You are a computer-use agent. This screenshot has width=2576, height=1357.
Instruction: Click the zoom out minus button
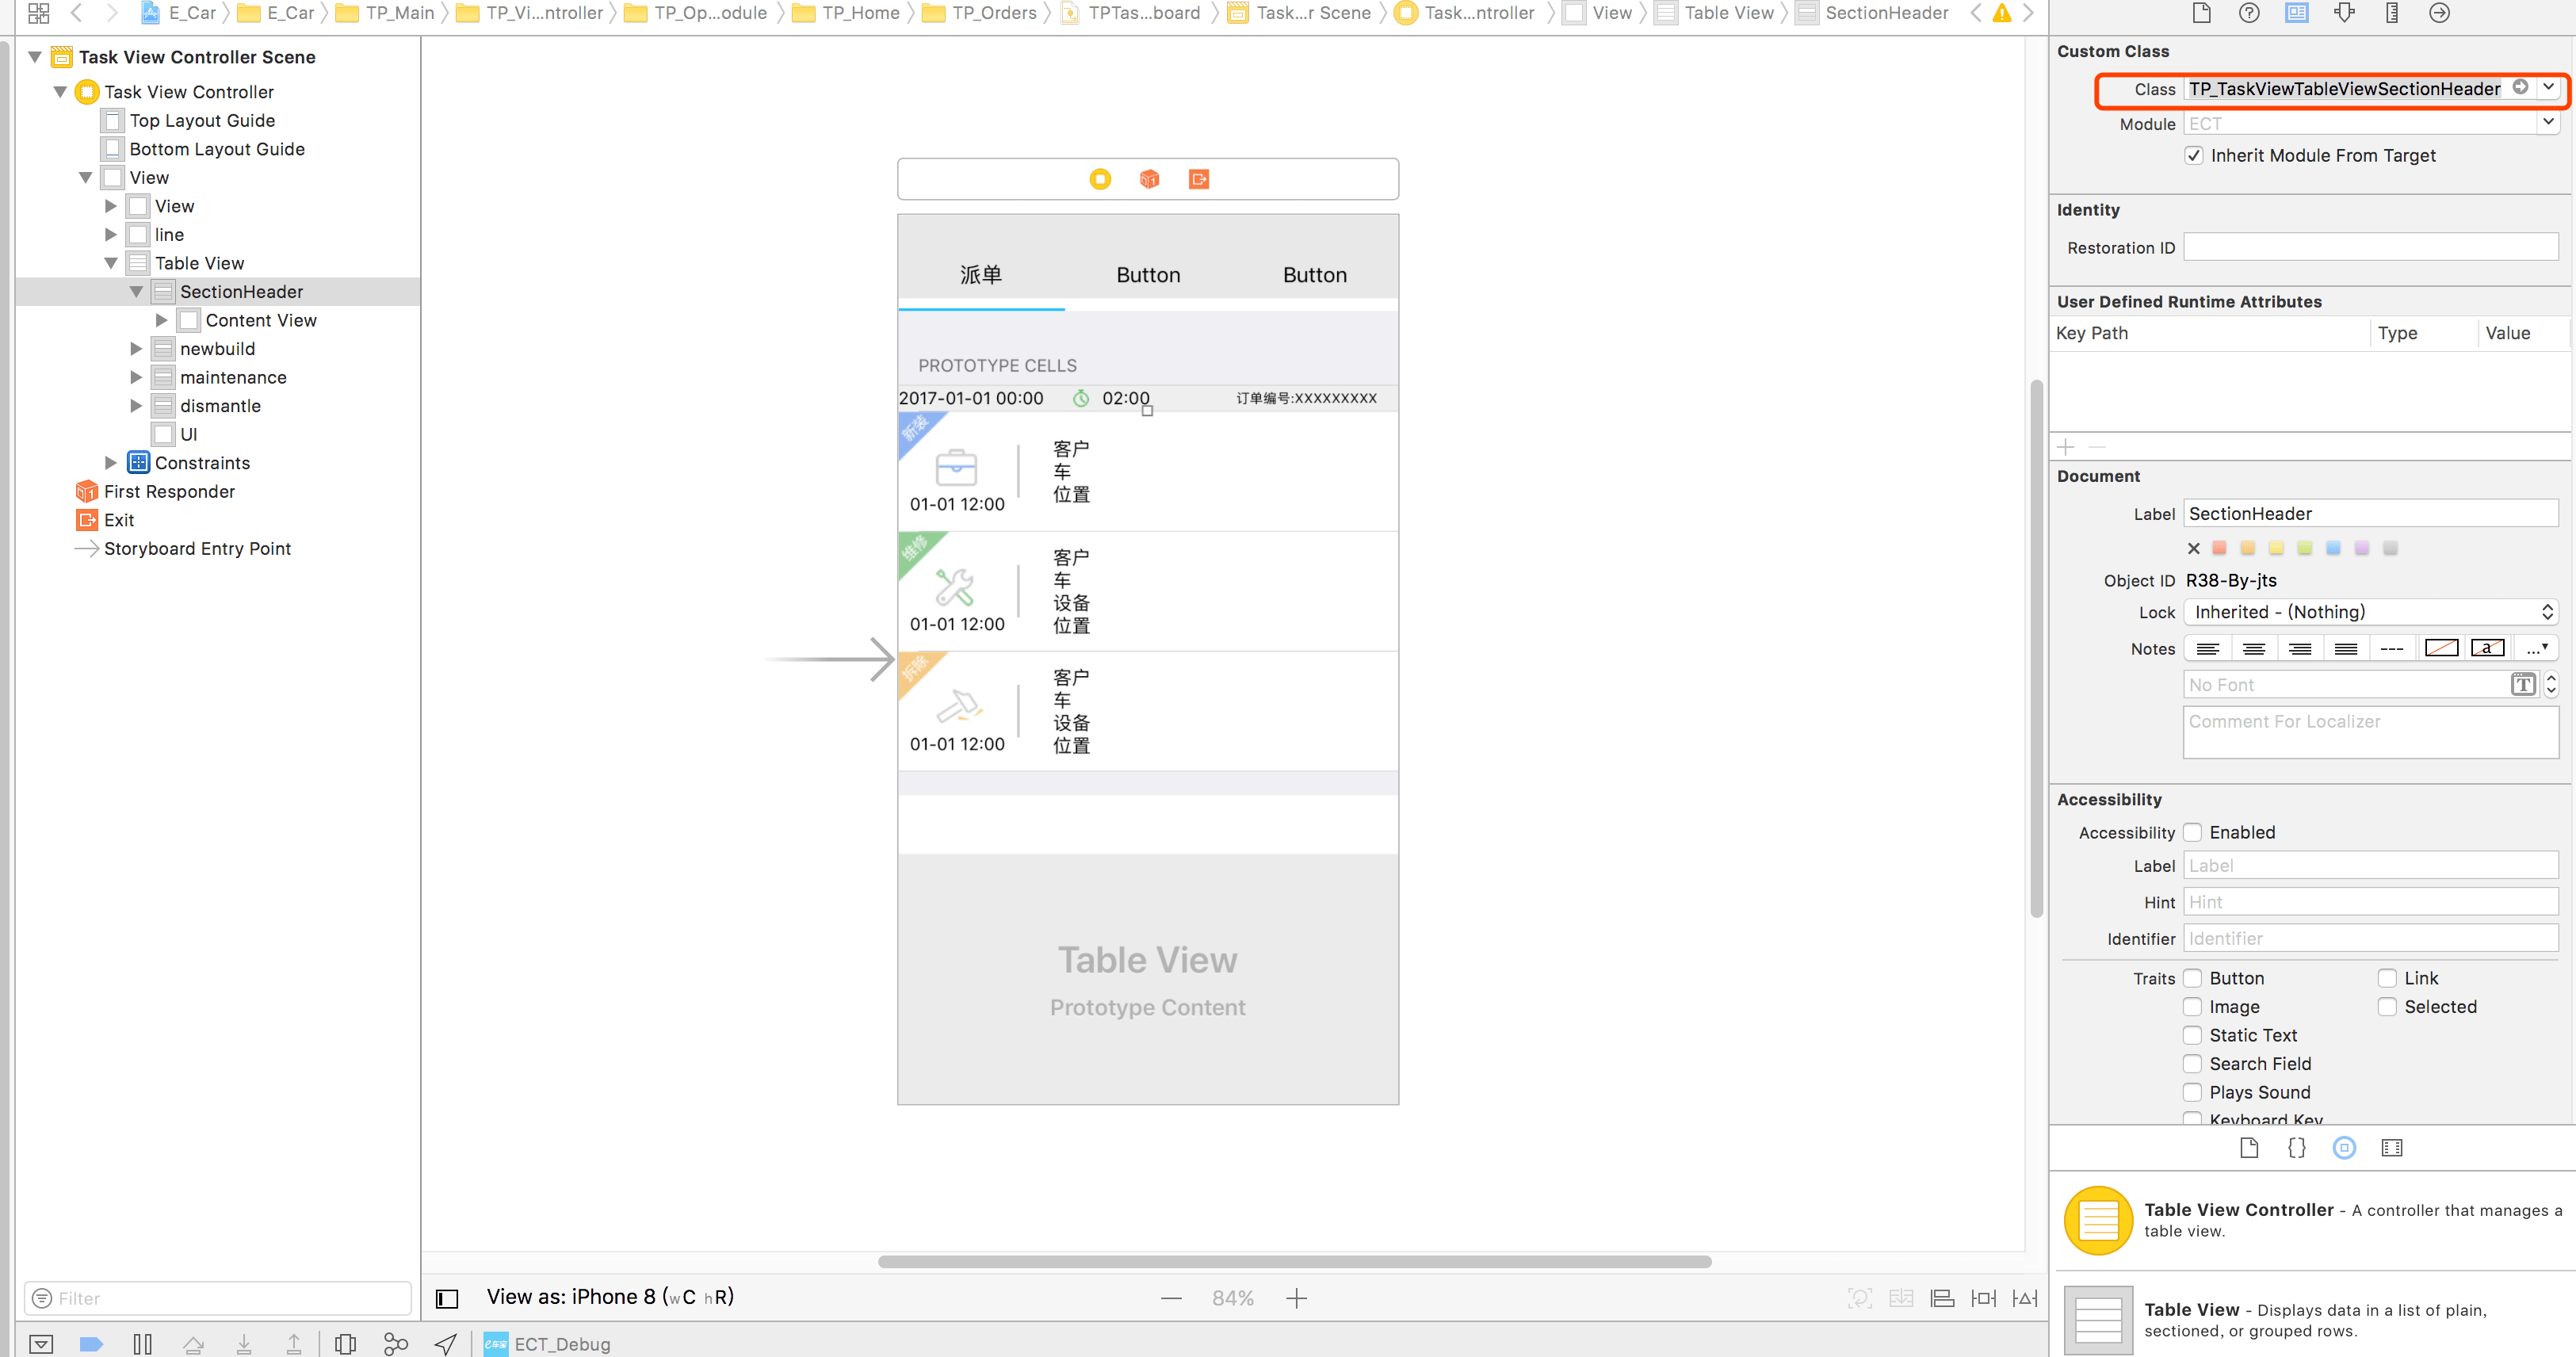[x=1170, y=1297]
